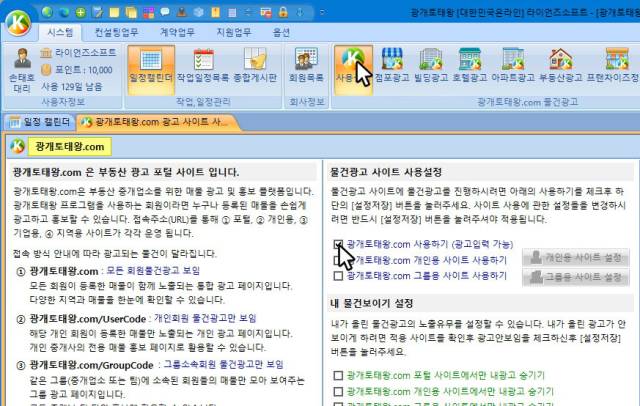This screenshot has height=406, width=640.
Task: Click the stacked yellow notes icon
Action: [x=131, y=12]
